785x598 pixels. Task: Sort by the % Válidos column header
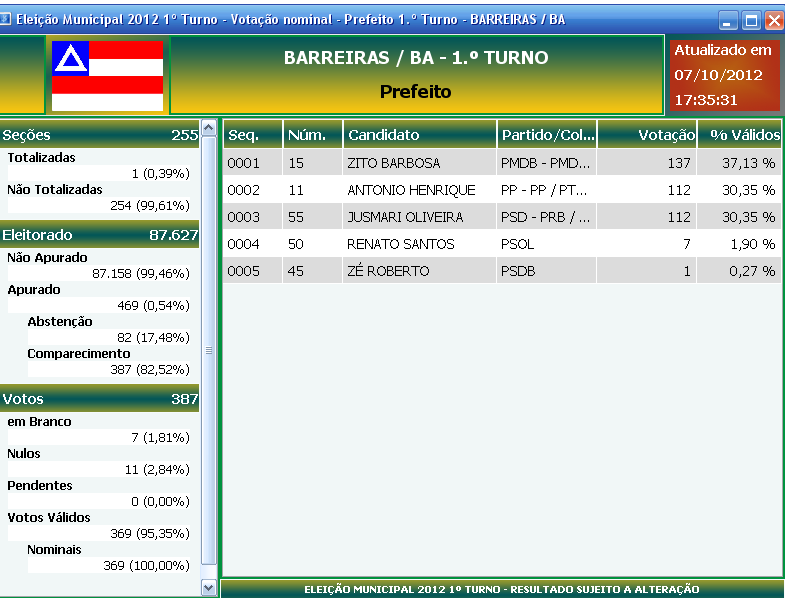tap(740, 135)
